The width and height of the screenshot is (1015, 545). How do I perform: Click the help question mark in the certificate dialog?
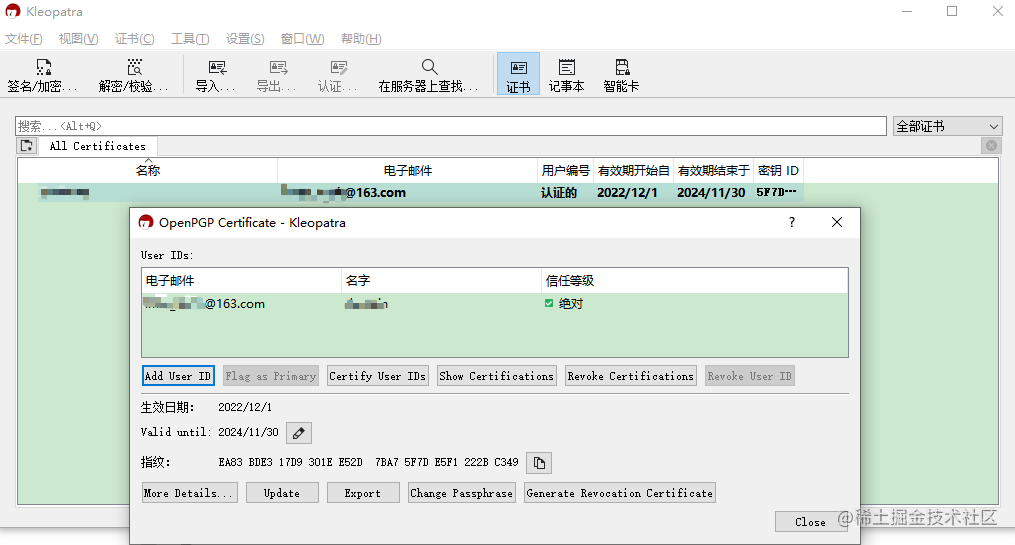(x=792, y=222)
